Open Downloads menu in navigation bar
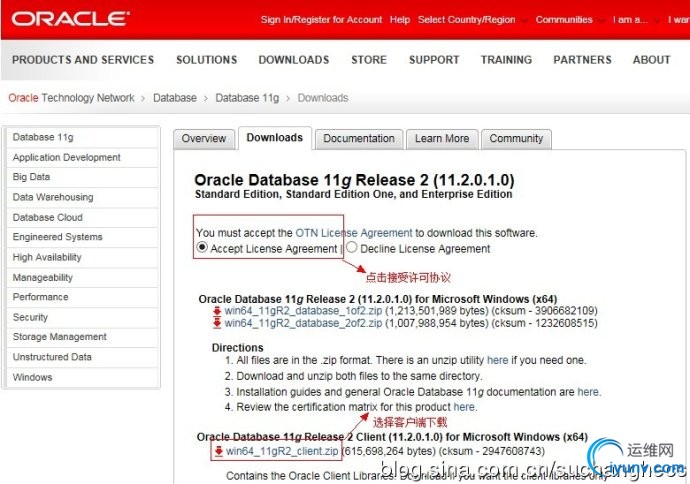Image resolution: width=690 pixels, height=484 pixels. point(294,60)
